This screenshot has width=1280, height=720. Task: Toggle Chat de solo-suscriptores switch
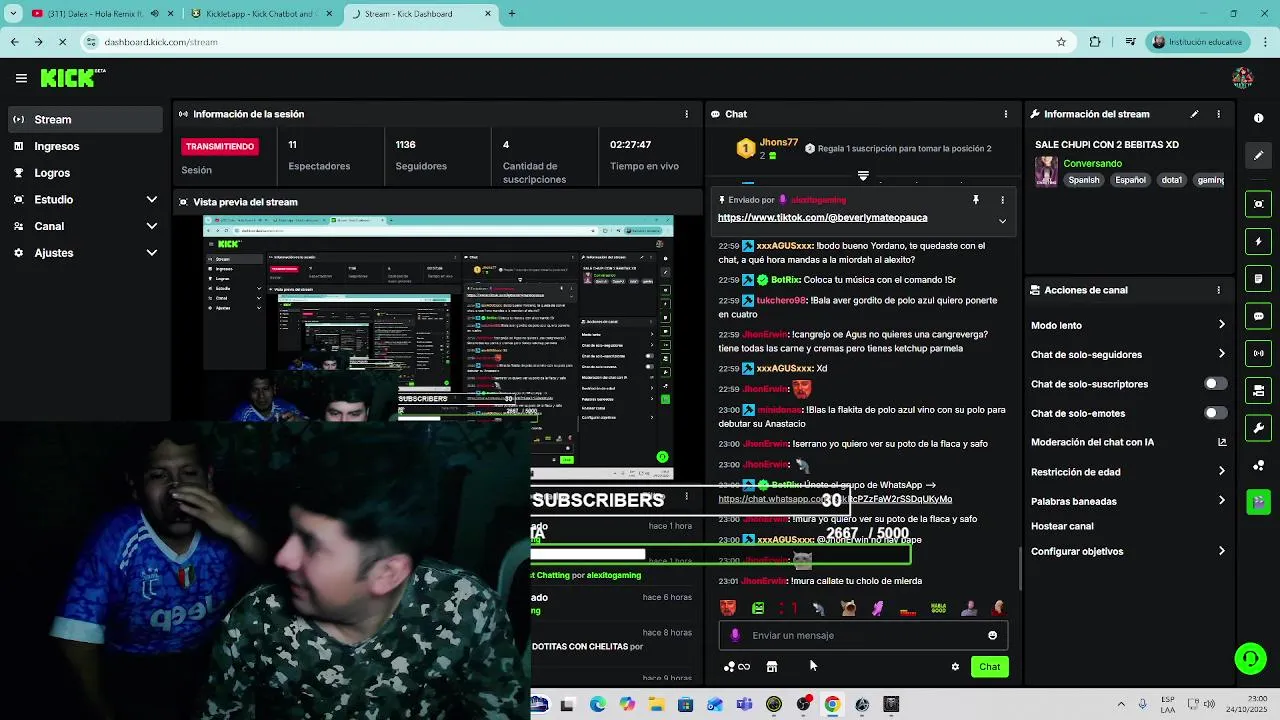(x=1214, y=384)
